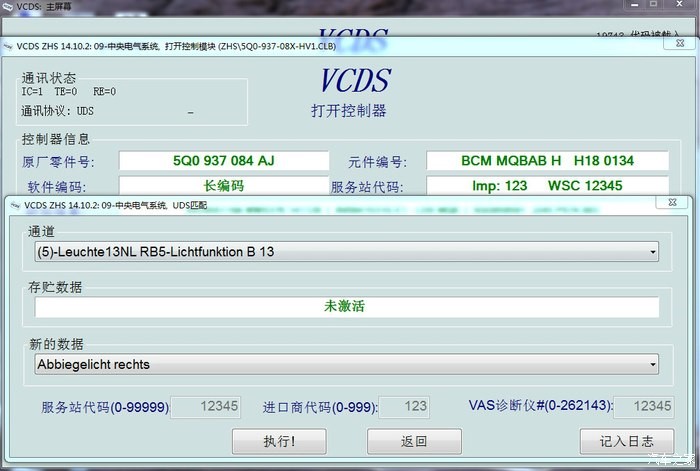Image resolution: width=700 pixels, height=471 pixels.
Task: Click the 通讯协议: UDS text
Action: 58,111
